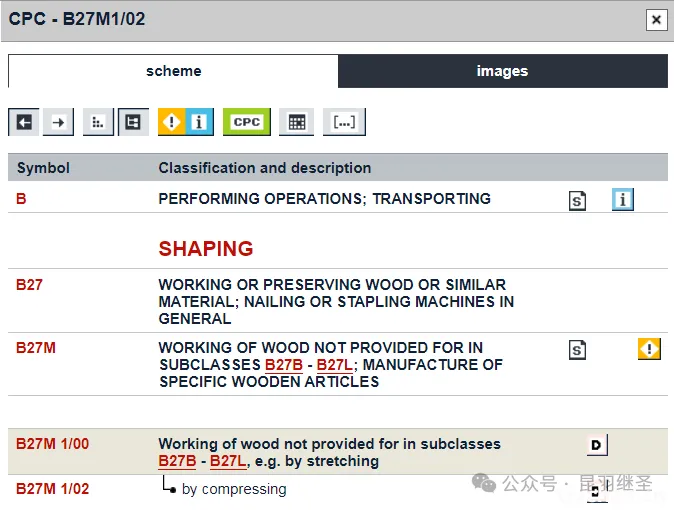Image resolution: width=674 pixels, height=510 pixels.
Task: Open the B27L link in B27M 1/00 description
Action: 228,461
